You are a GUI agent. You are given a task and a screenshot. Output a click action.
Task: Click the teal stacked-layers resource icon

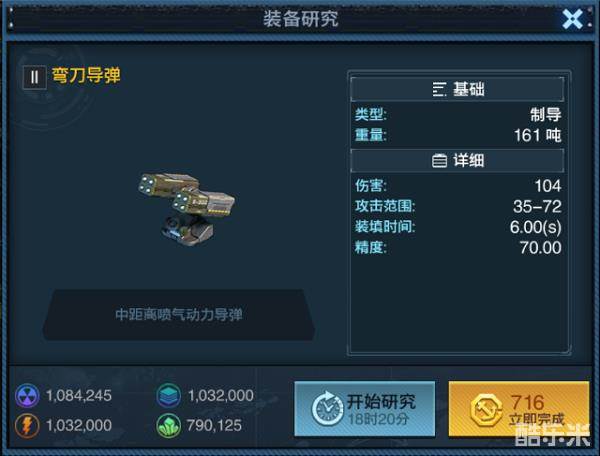coord(169,396)
